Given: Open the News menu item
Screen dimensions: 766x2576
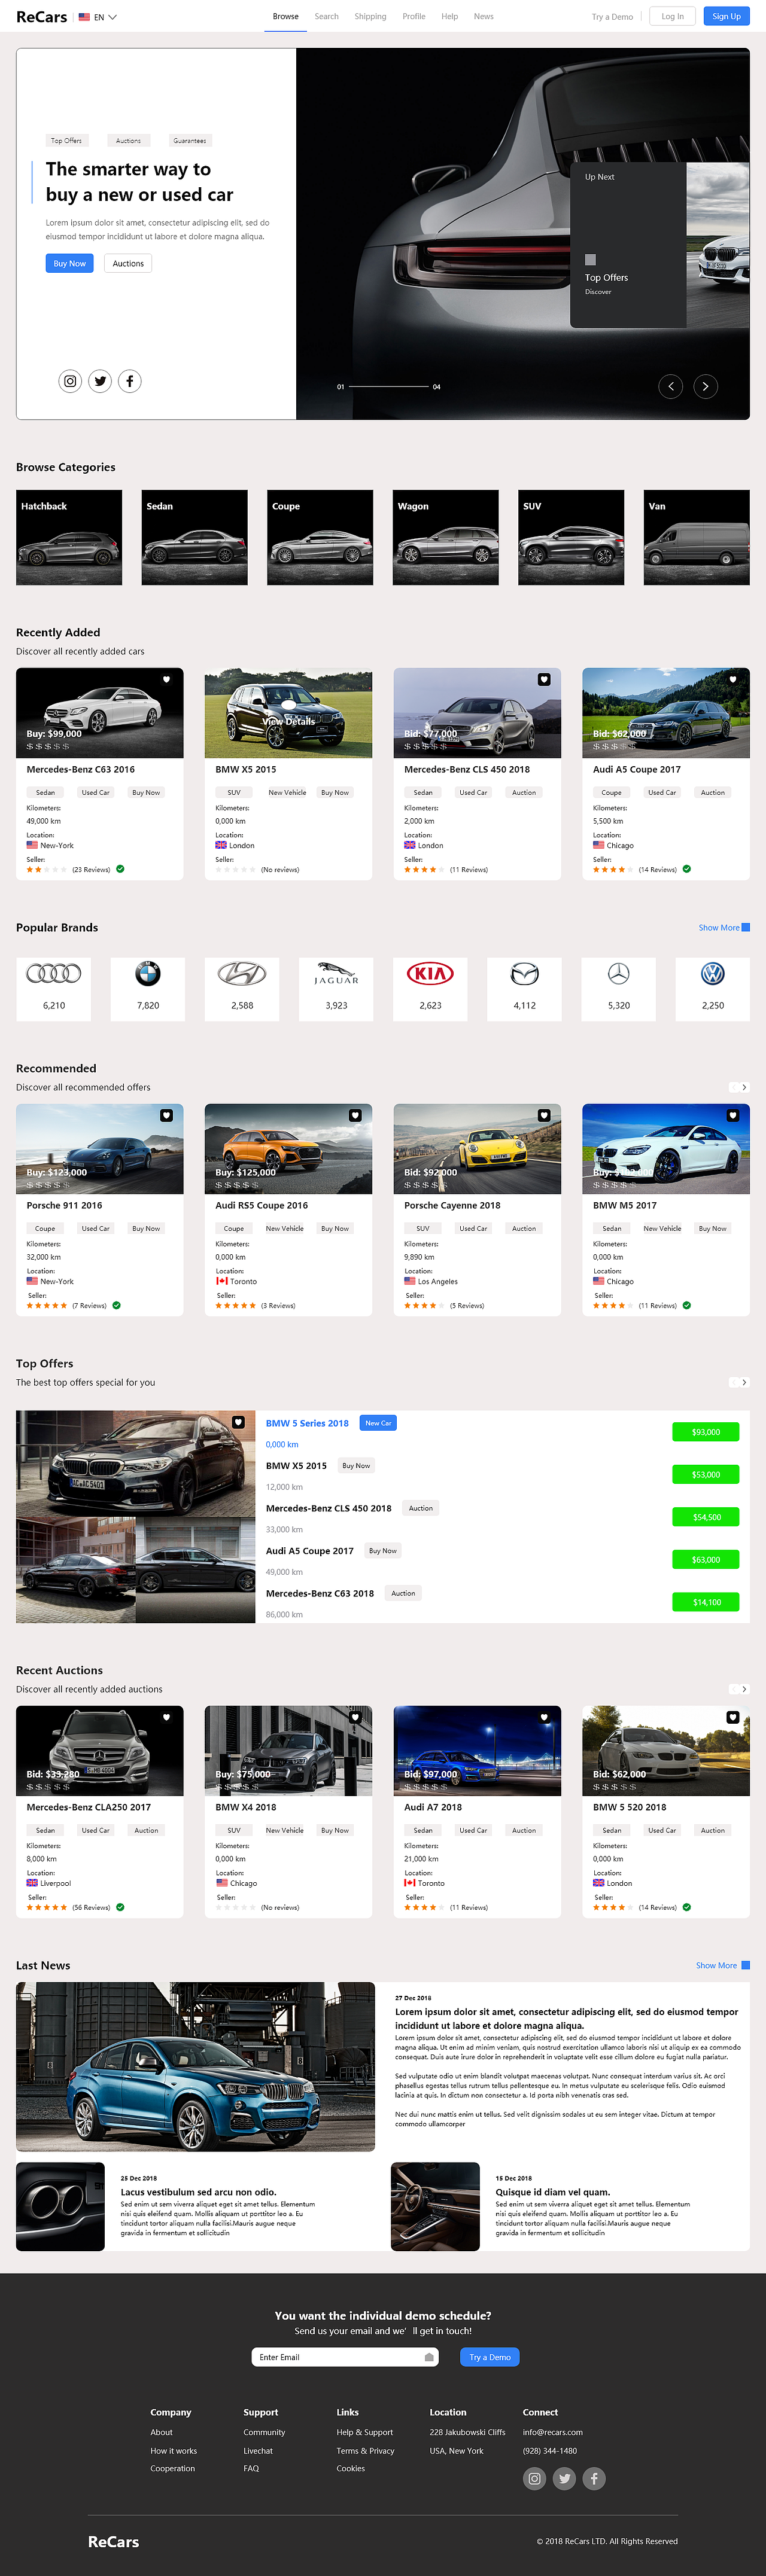Looking at the screenshot, I should [x=484, y=16].
